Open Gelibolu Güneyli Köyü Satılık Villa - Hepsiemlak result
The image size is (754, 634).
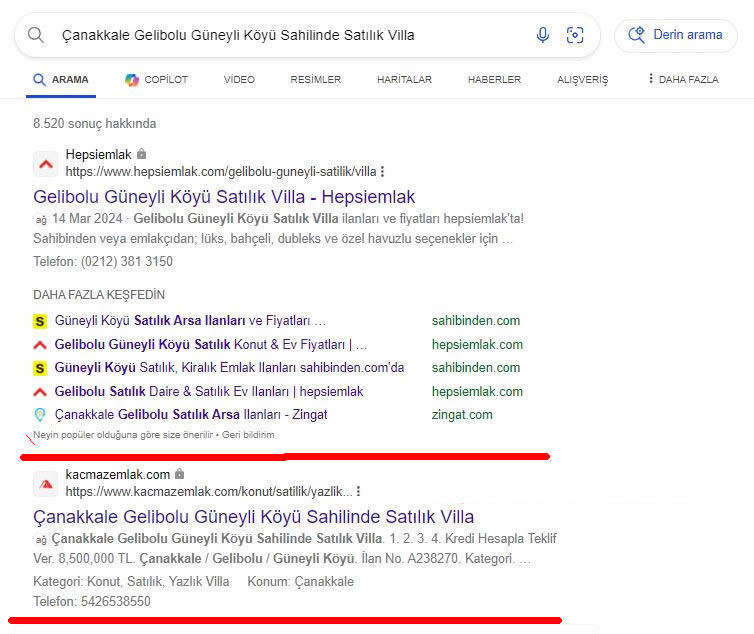click(x=224, y=197)
